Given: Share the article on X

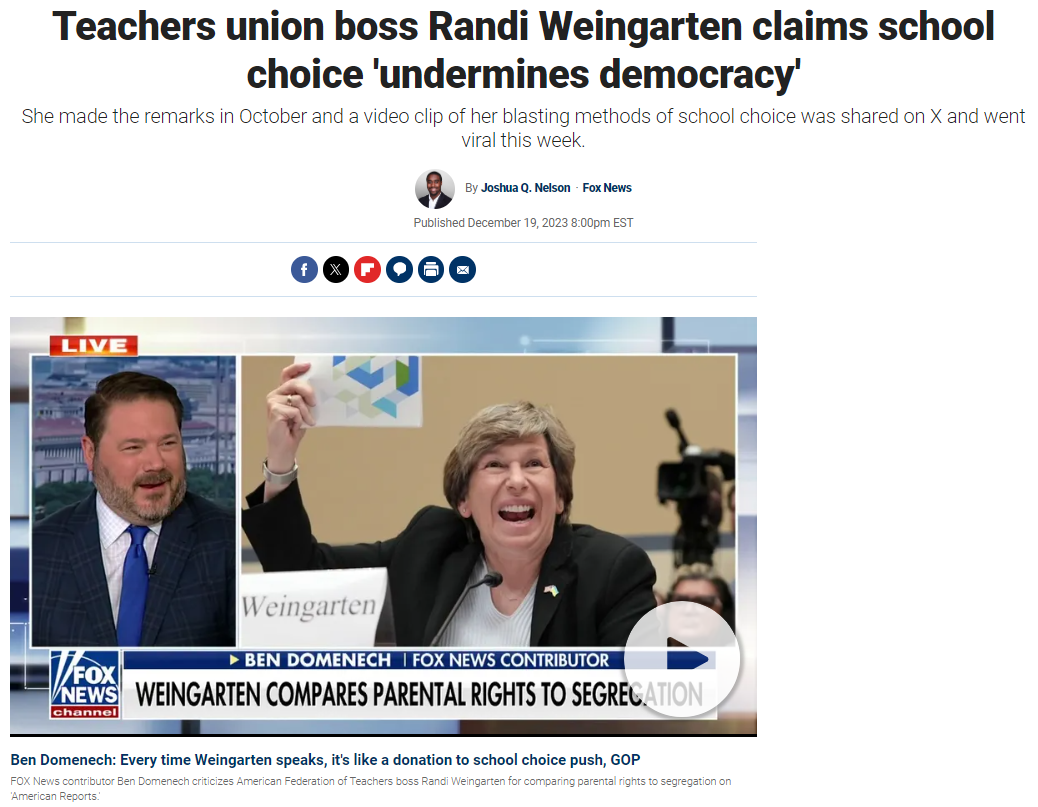Looking at the screenshot, I should pos(336,269).
